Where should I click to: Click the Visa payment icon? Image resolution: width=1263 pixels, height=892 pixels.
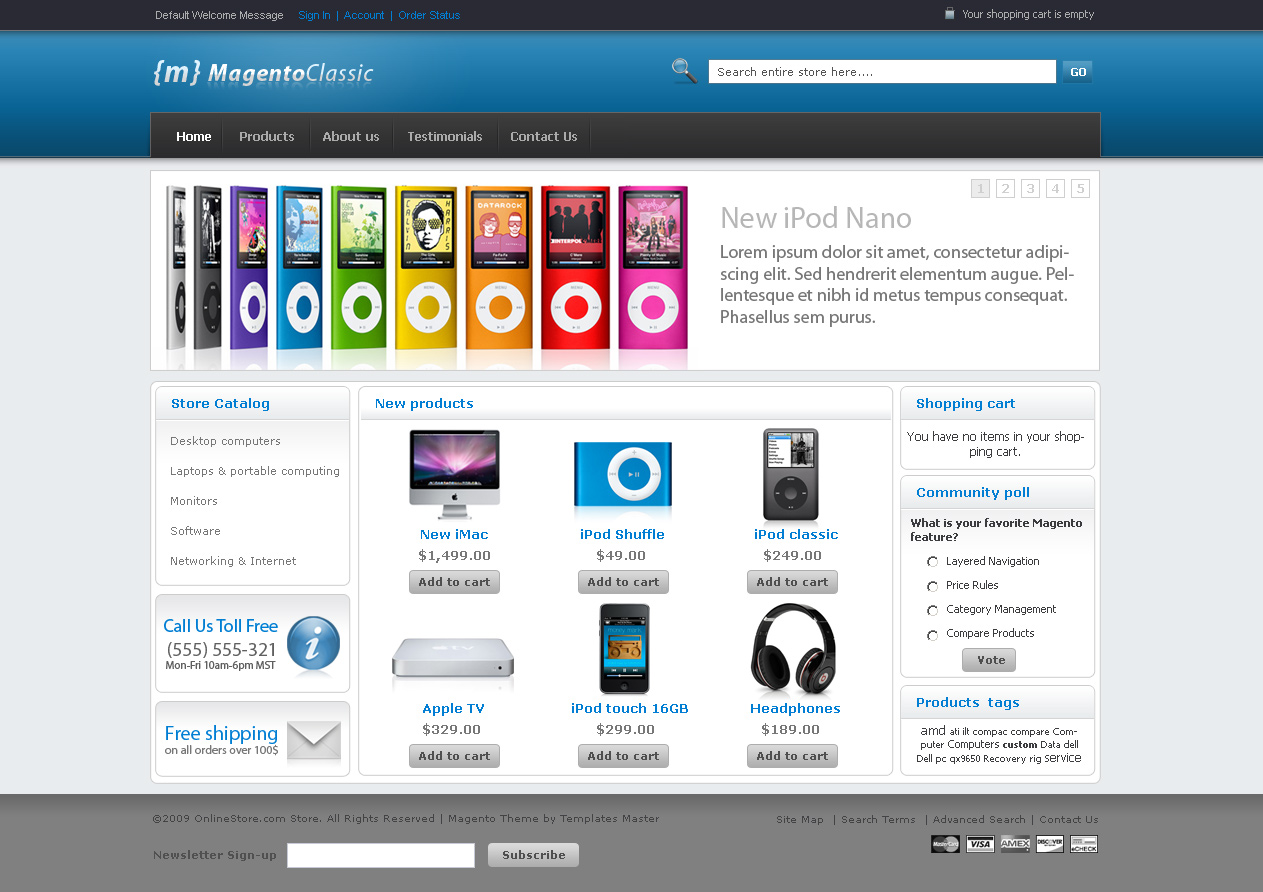[980, 844]
